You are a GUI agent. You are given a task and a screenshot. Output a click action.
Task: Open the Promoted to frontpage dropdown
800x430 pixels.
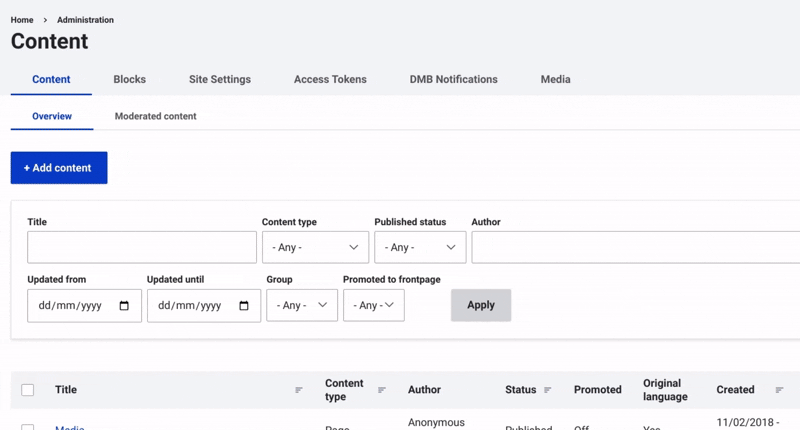(373, 306)
